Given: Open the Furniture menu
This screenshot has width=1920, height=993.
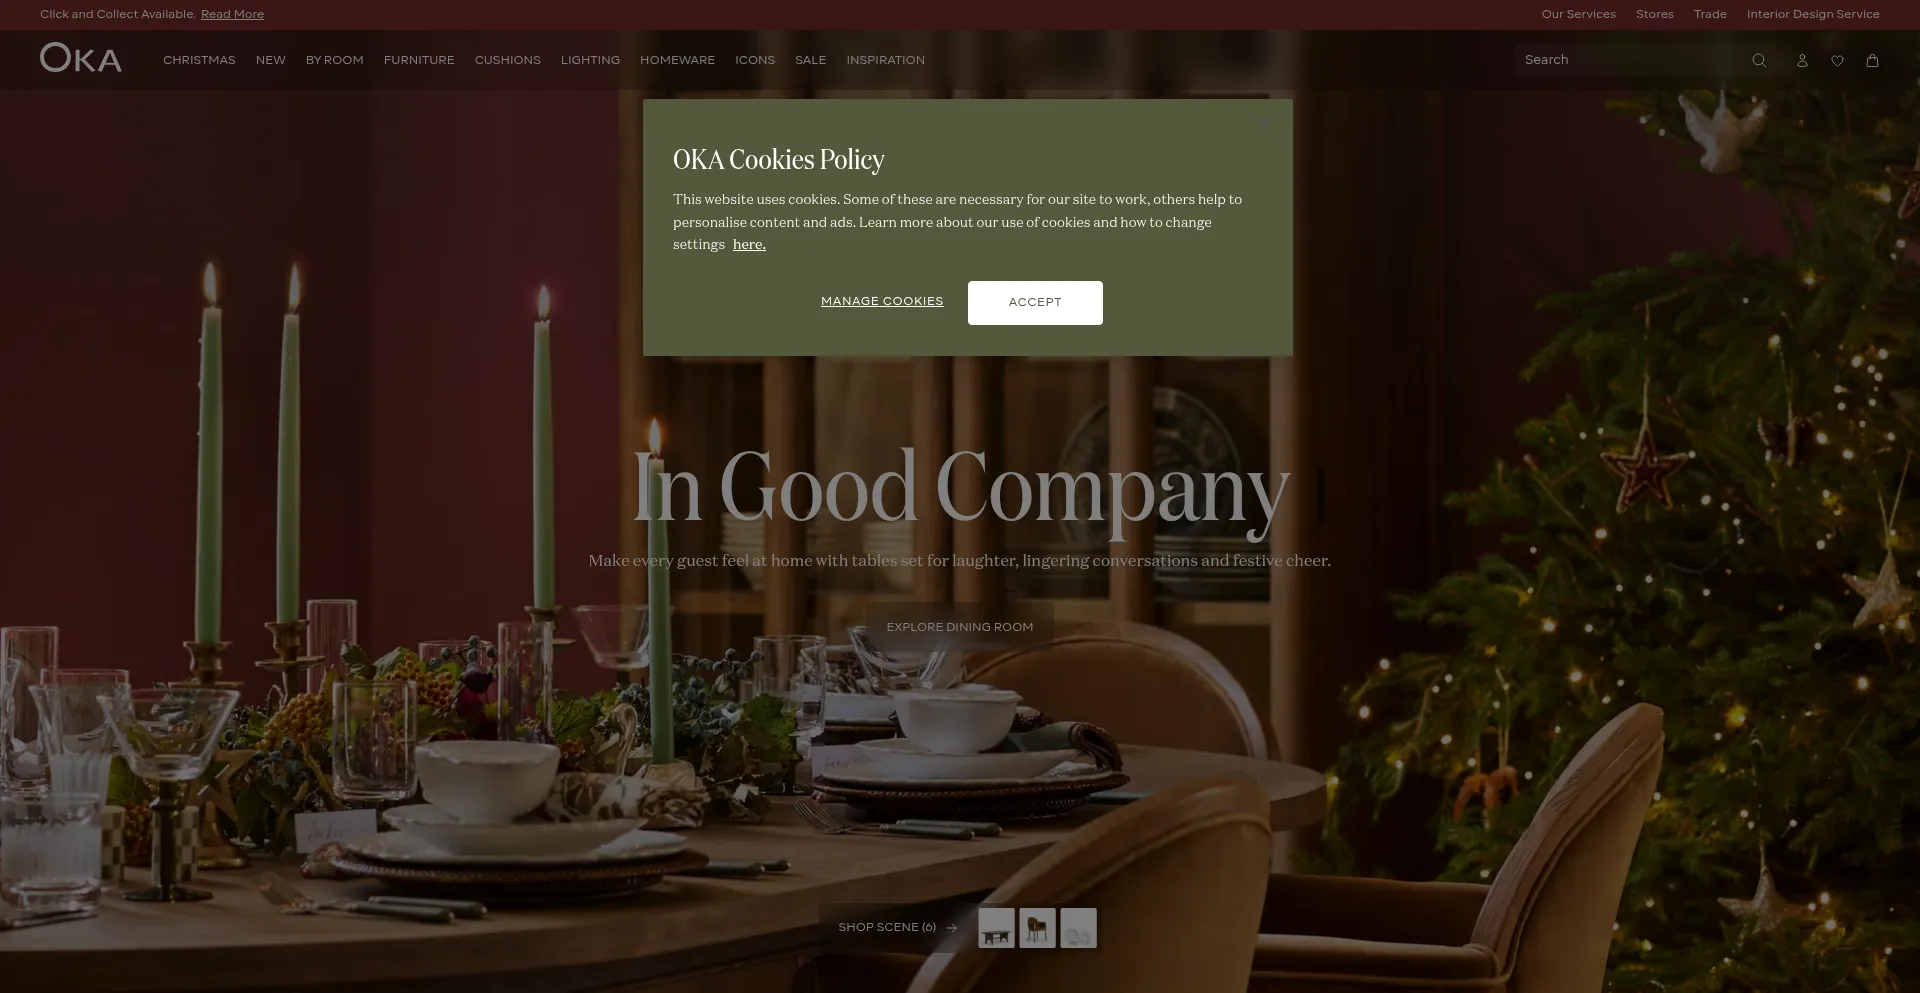Looking at the screenshot, I should click(x=419, y=61).
